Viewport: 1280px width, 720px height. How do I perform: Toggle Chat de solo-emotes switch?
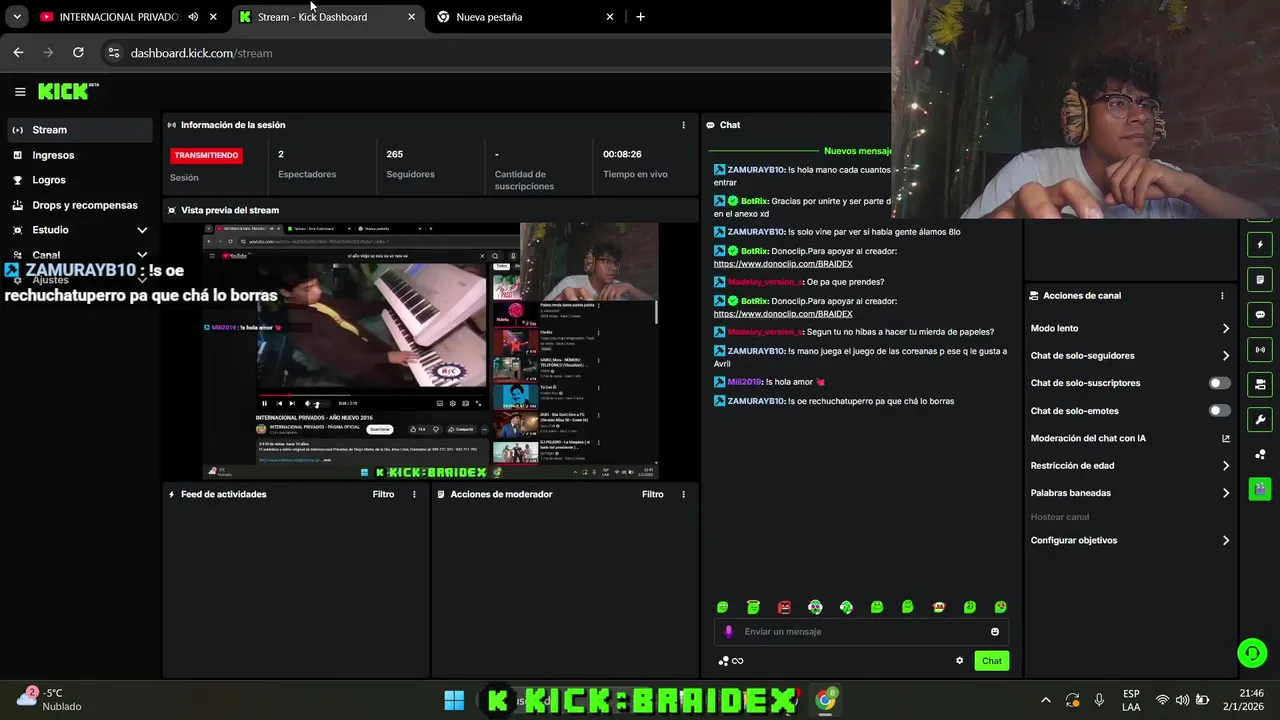point(1220,410)
